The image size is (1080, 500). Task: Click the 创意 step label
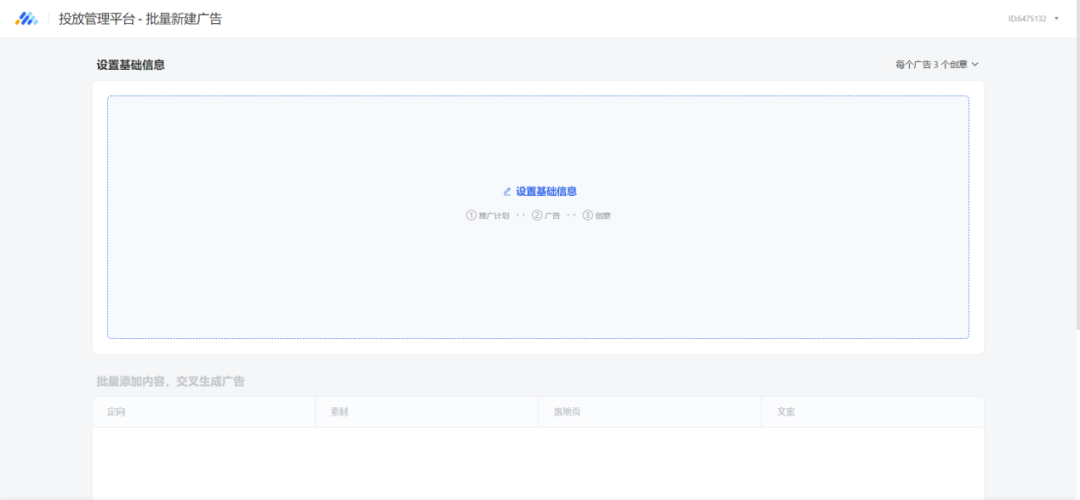pos(603,216)
